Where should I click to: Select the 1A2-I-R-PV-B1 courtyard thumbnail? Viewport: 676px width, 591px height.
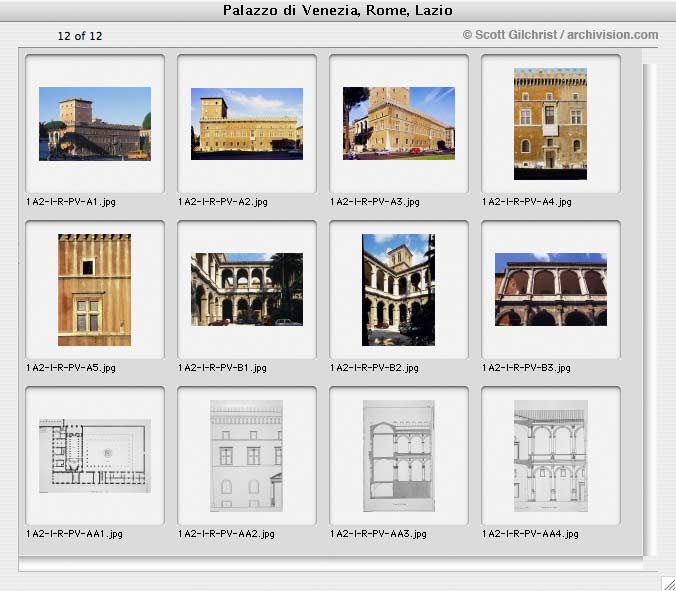click(247, 289)
